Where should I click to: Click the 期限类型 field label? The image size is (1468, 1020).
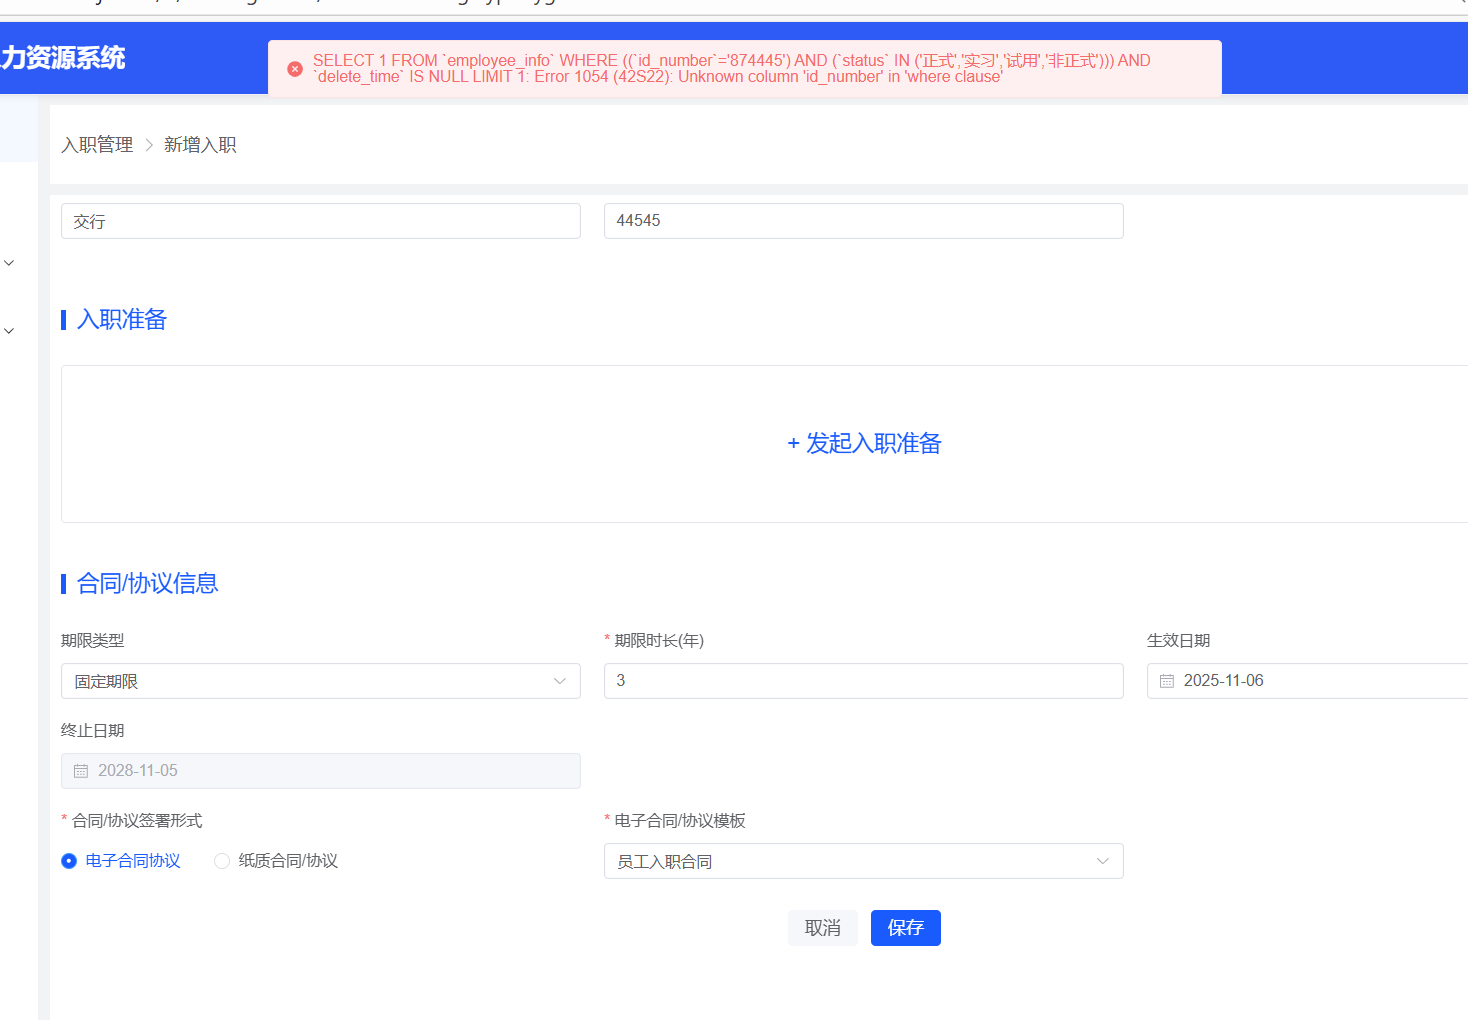(93, 641)
